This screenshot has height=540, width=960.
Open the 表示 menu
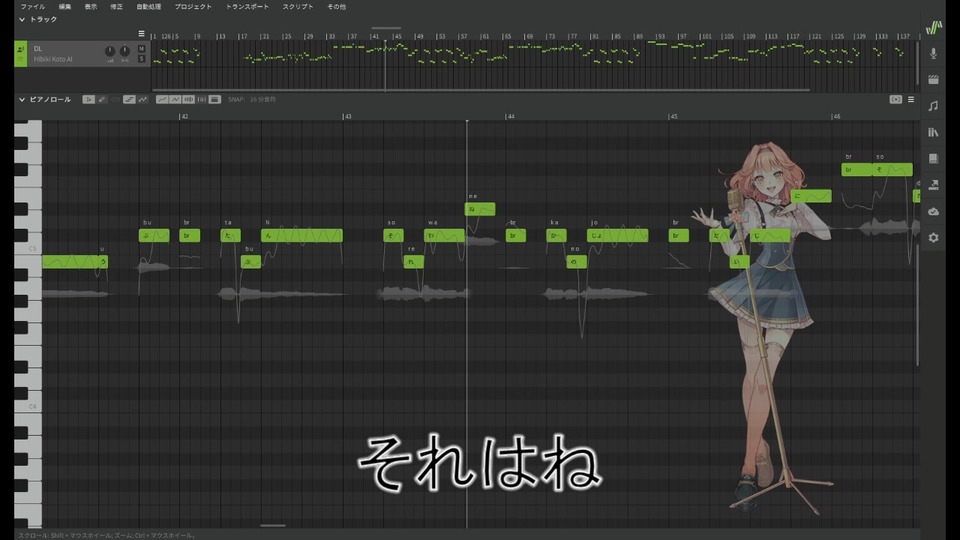91,7
